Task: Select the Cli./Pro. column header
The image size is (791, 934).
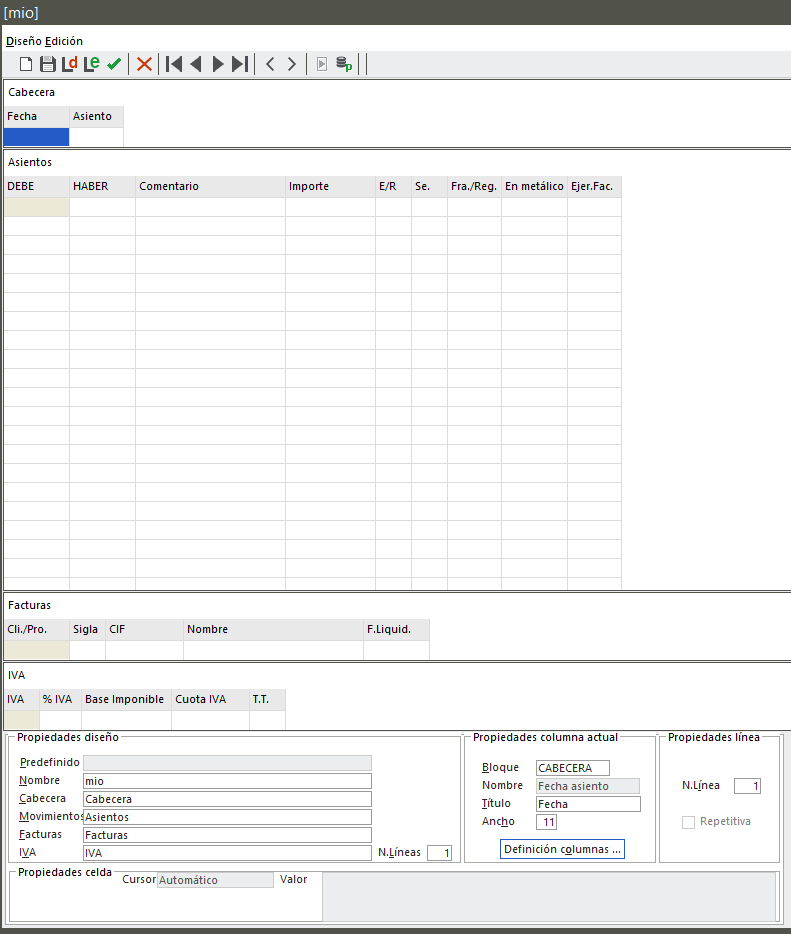Action: pos(36,630)
